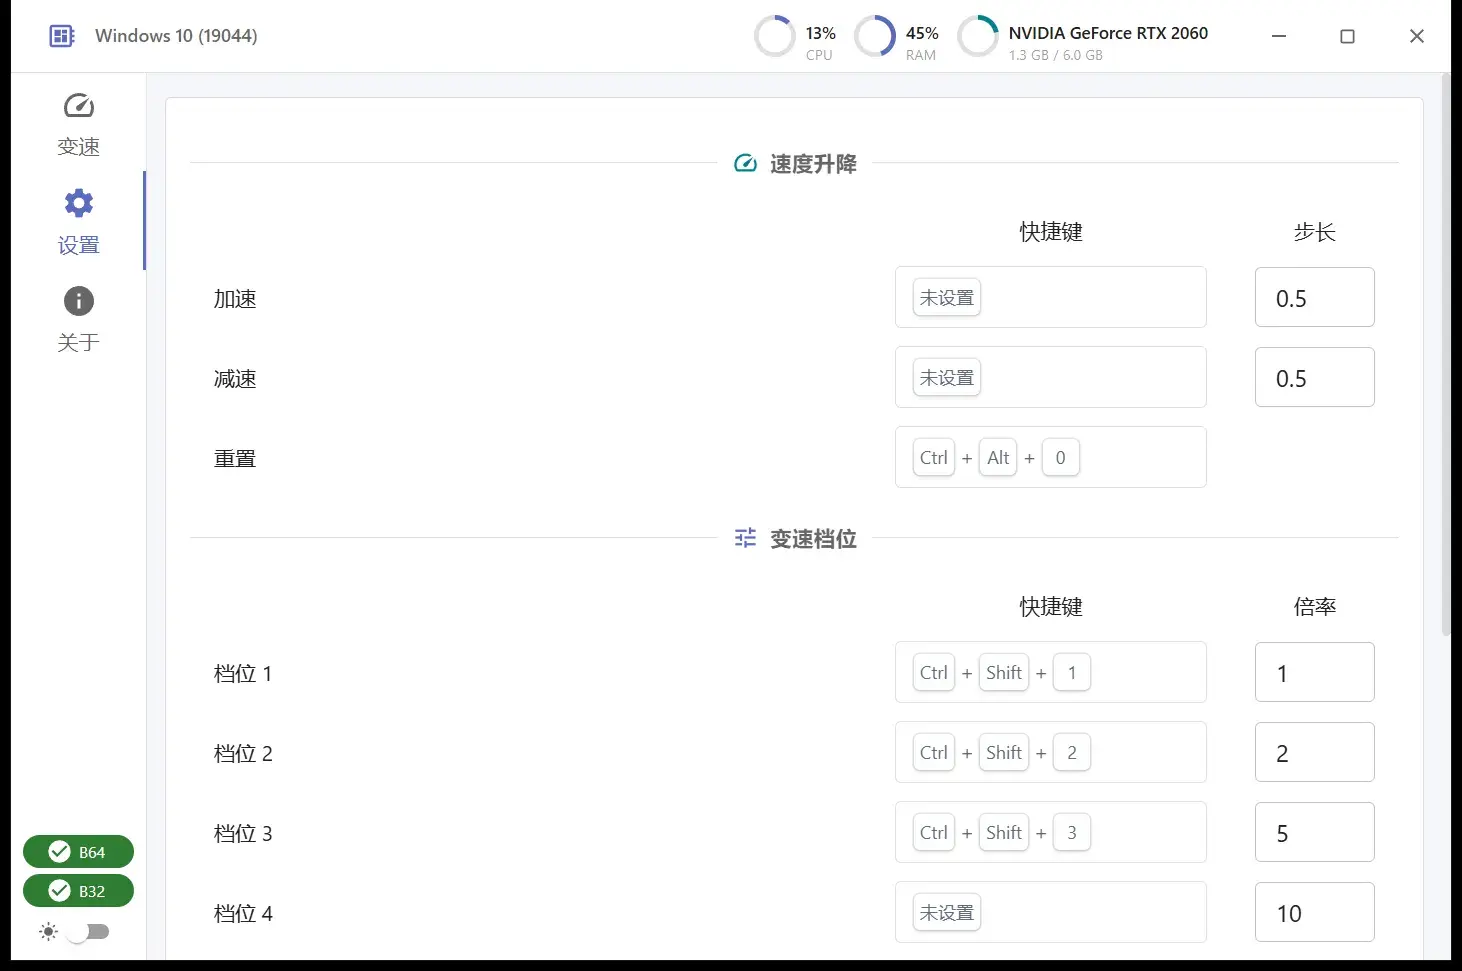Minimize the window
This screenshot has height=971, width=1462.
(1279, 36)
